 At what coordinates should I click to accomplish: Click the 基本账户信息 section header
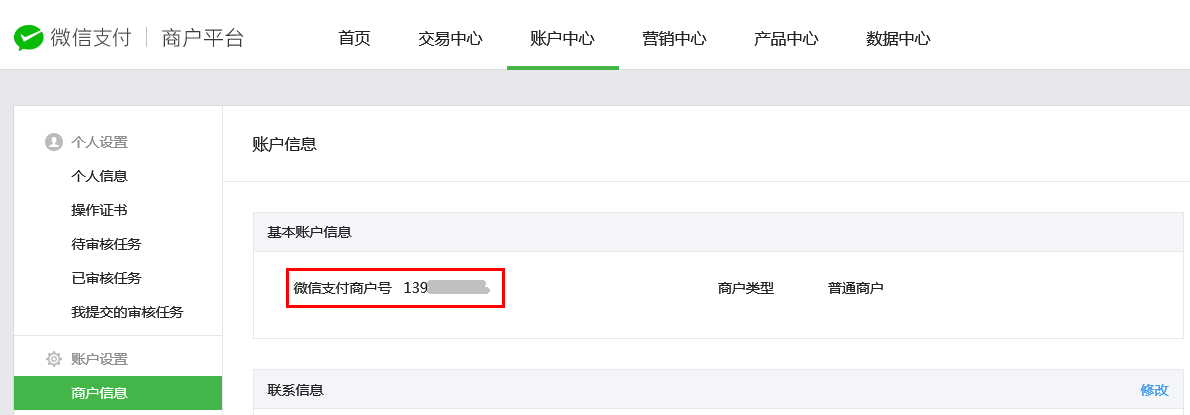[310, 232]
